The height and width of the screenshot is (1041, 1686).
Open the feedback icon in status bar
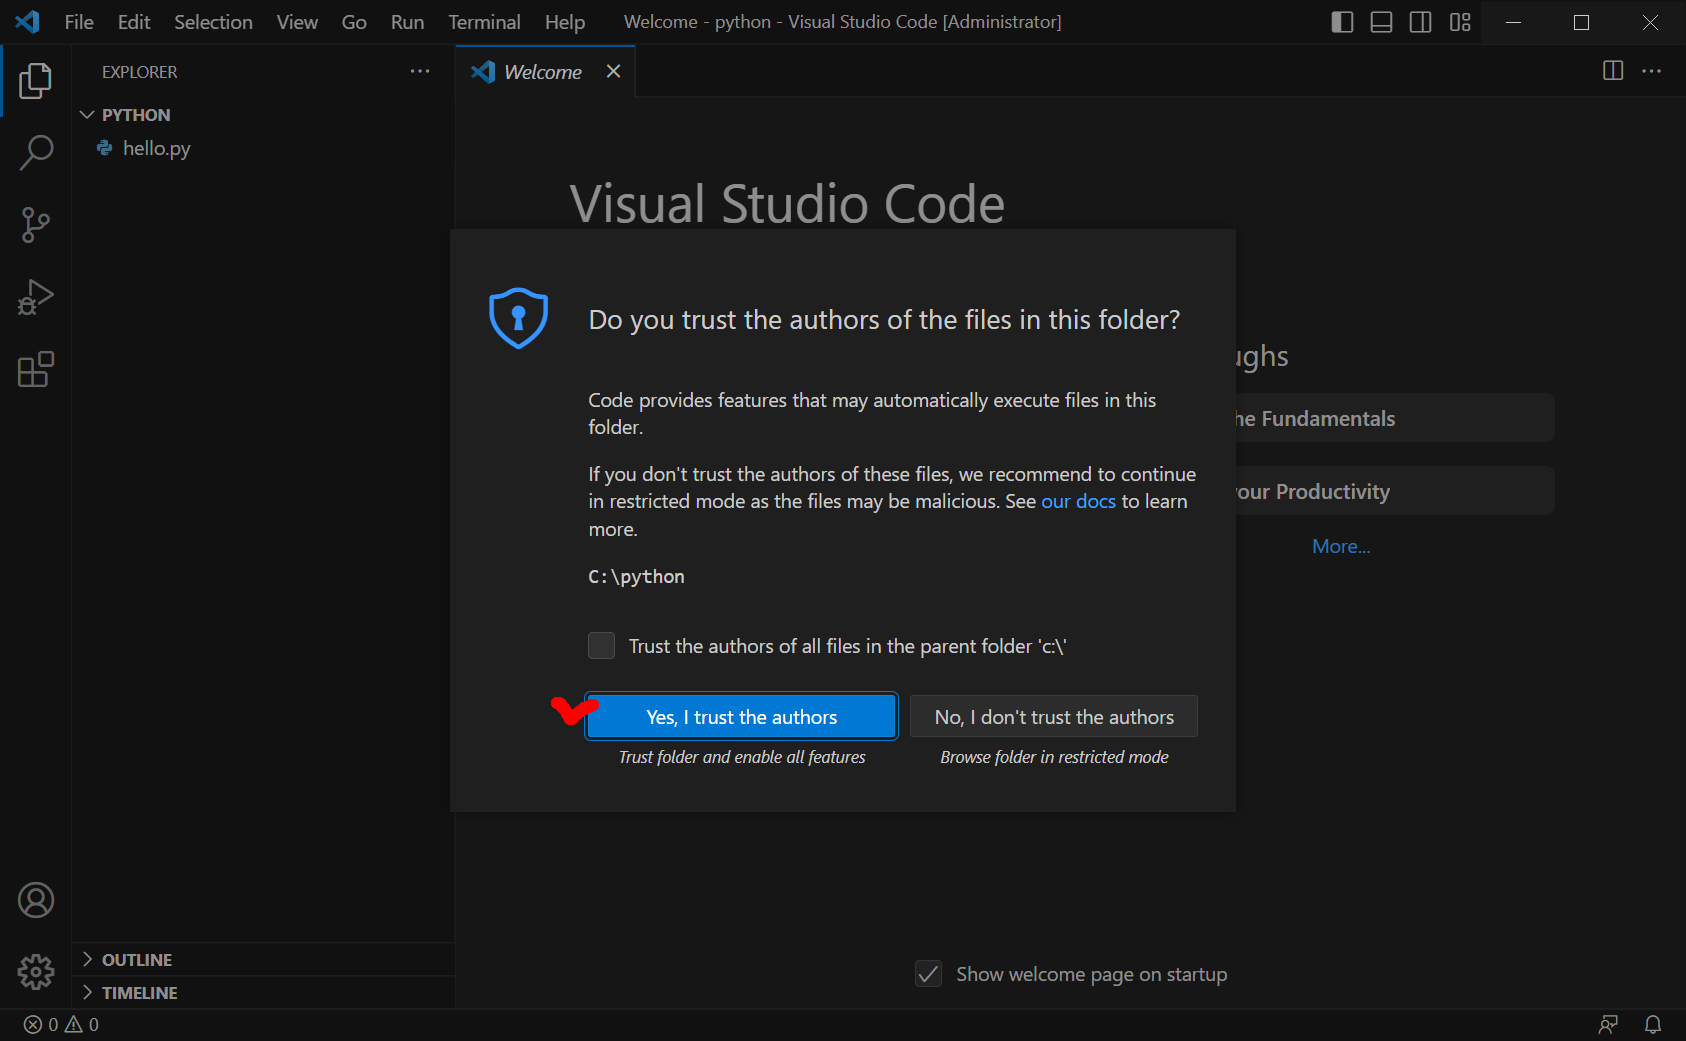pyautogui.click(x=1608, y=1024)
